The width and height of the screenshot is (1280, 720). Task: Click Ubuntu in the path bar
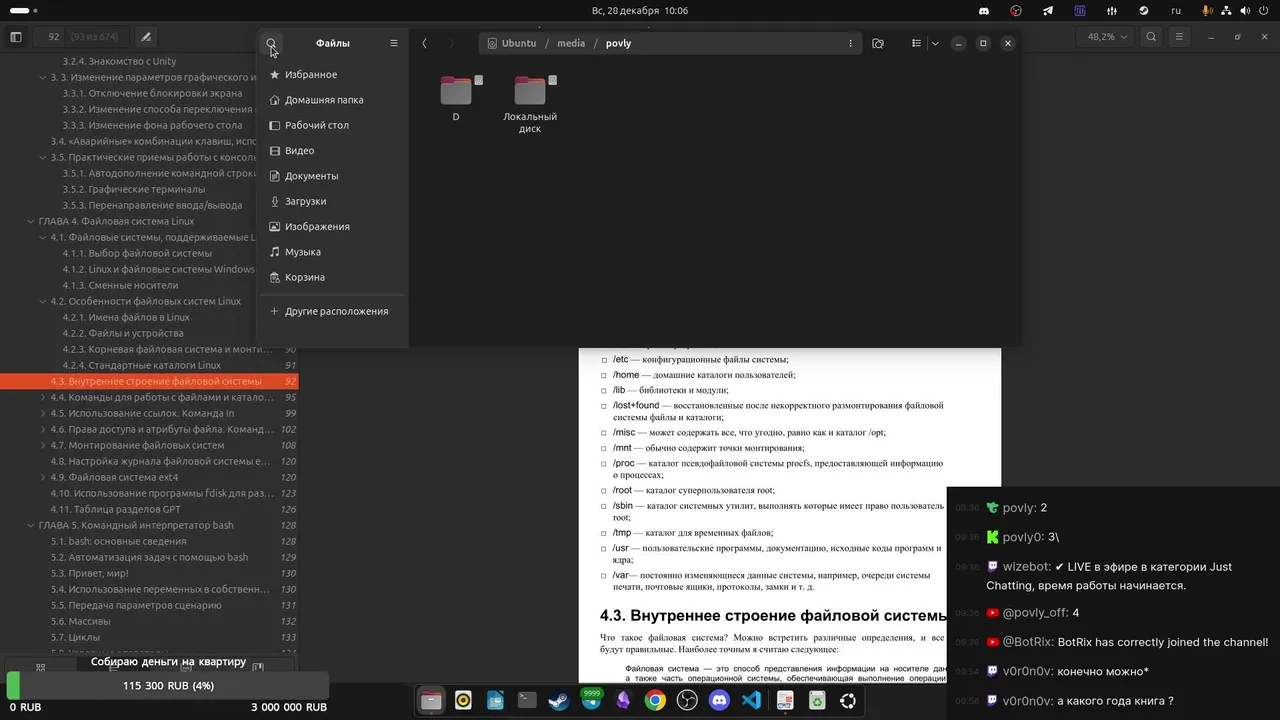pos(518,43)
